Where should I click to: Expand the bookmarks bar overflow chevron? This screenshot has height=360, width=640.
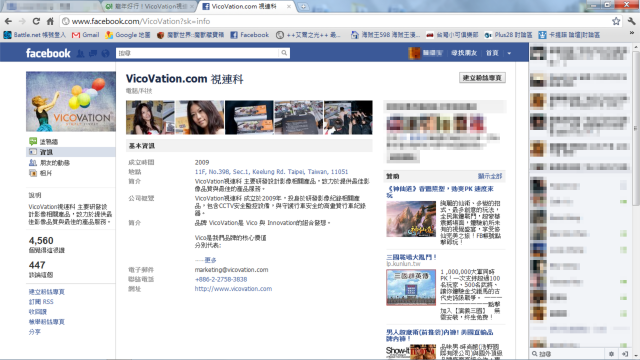pyautogui.click(x=632, y=33)
